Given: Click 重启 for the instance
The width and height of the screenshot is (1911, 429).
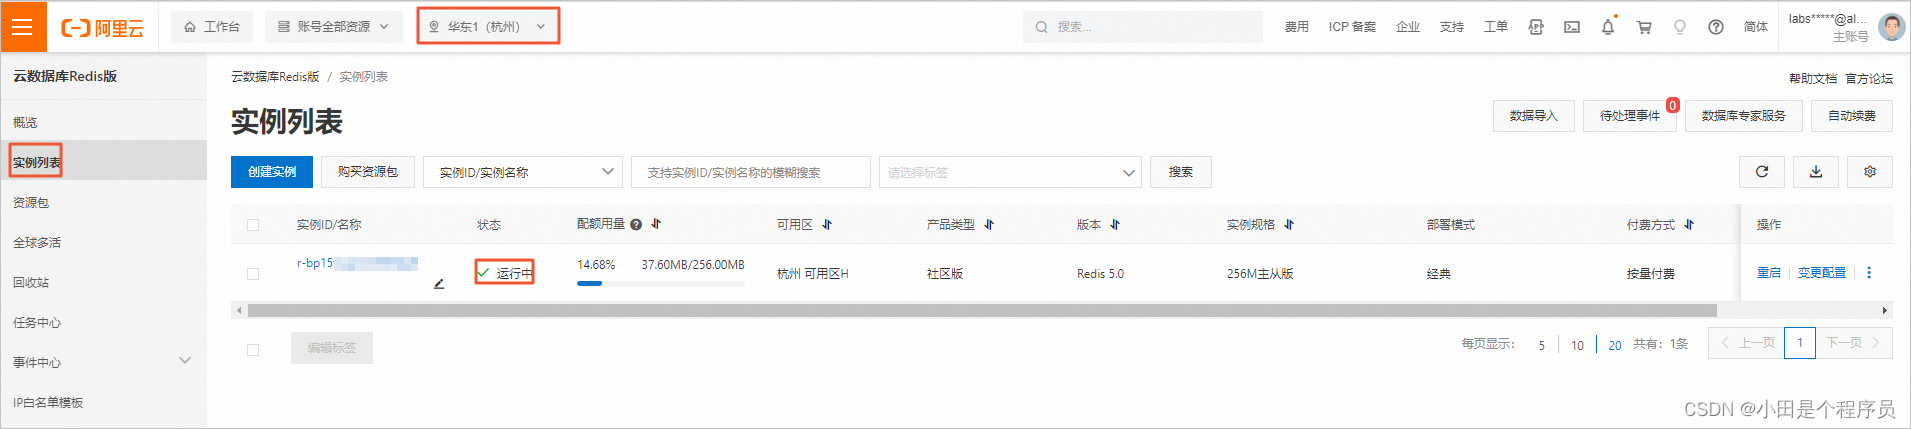Looking at the screenshot, I should (1769, 273).
